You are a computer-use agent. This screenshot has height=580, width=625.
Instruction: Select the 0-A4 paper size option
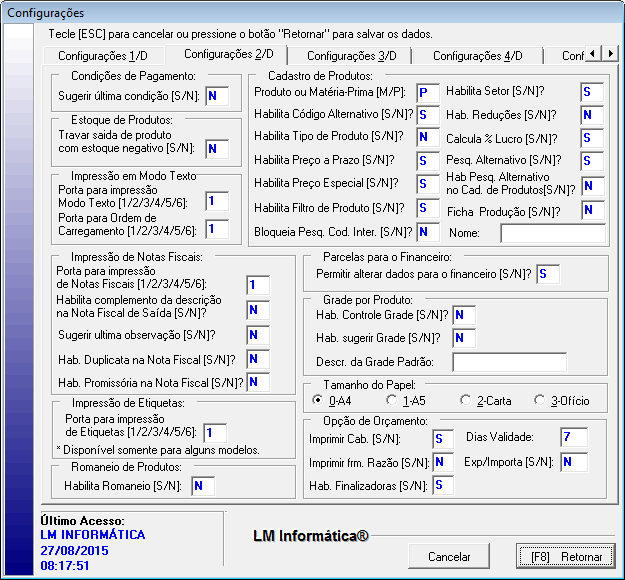319,400
